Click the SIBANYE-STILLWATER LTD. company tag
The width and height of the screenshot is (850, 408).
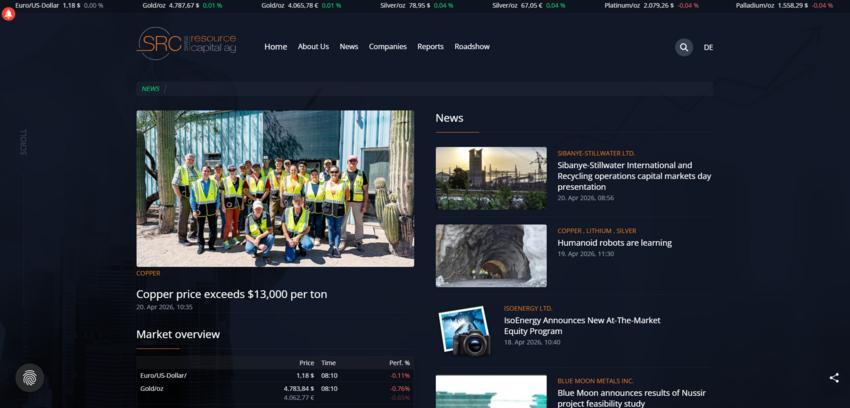coord(596,153)
